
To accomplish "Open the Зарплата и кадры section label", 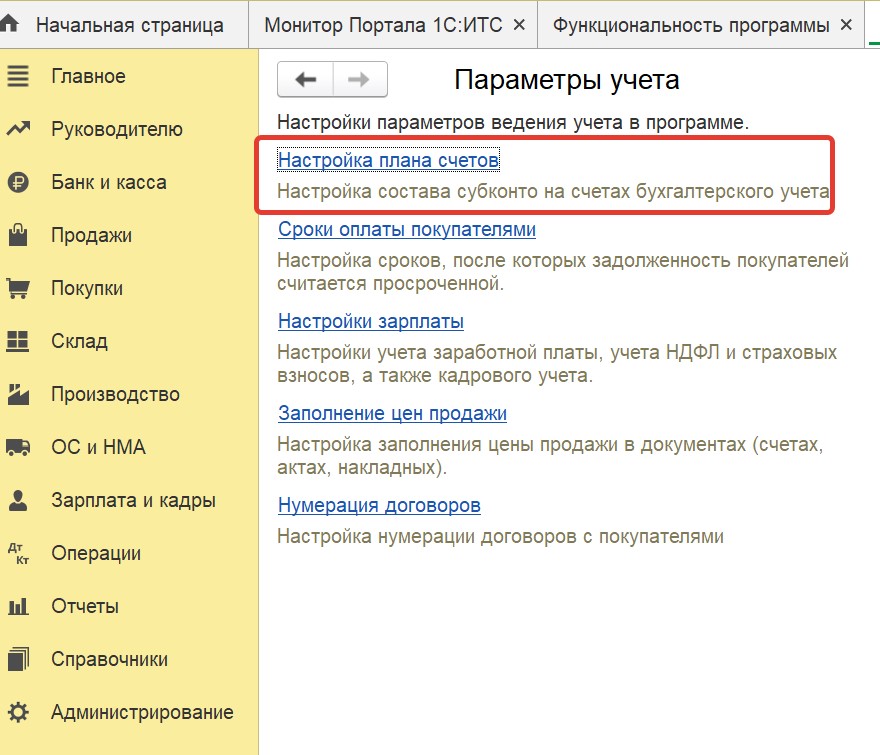I will tap(134, 500).
